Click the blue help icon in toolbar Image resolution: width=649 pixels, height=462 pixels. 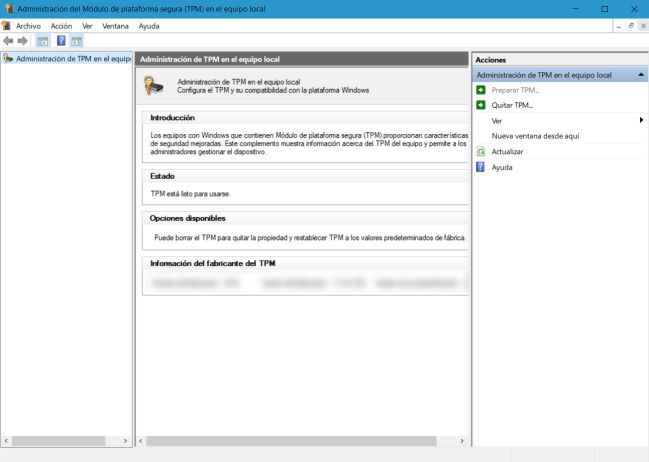coord(61,41)
